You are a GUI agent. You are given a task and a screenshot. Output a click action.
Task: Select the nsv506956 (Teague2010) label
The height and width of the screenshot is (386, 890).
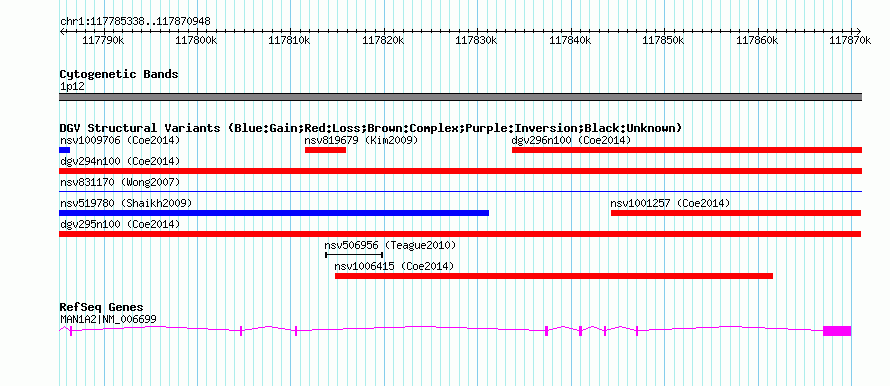coord(391,245)
